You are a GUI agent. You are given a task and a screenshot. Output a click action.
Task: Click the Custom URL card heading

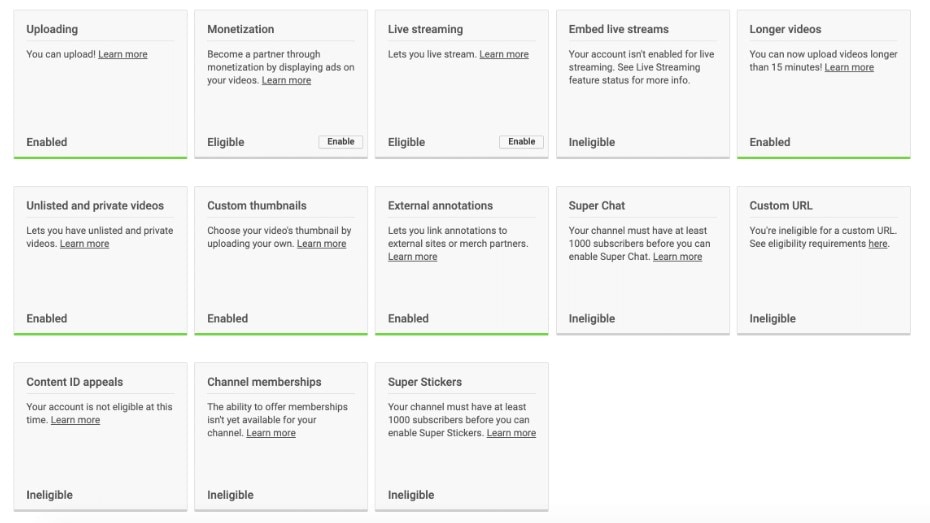[x=780, y=206]
